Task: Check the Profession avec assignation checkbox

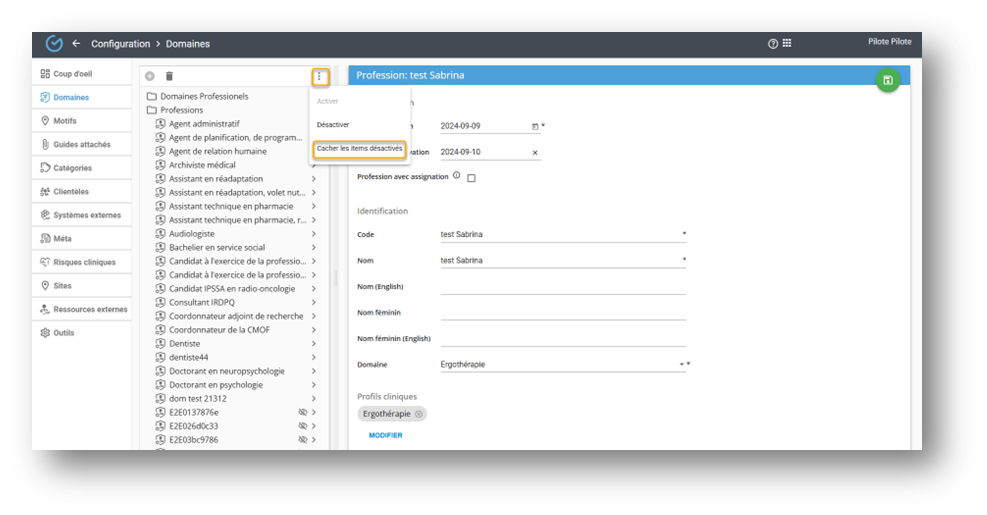Action: click(x=472, y=178)
